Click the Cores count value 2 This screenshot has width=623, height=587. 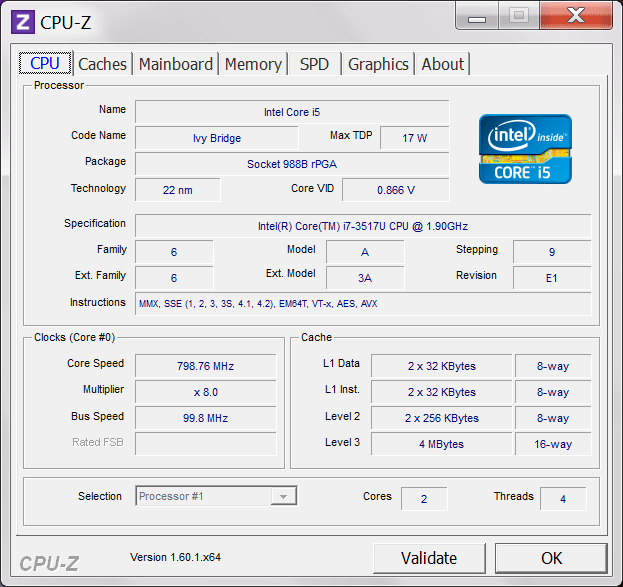[x=424, y=499]
